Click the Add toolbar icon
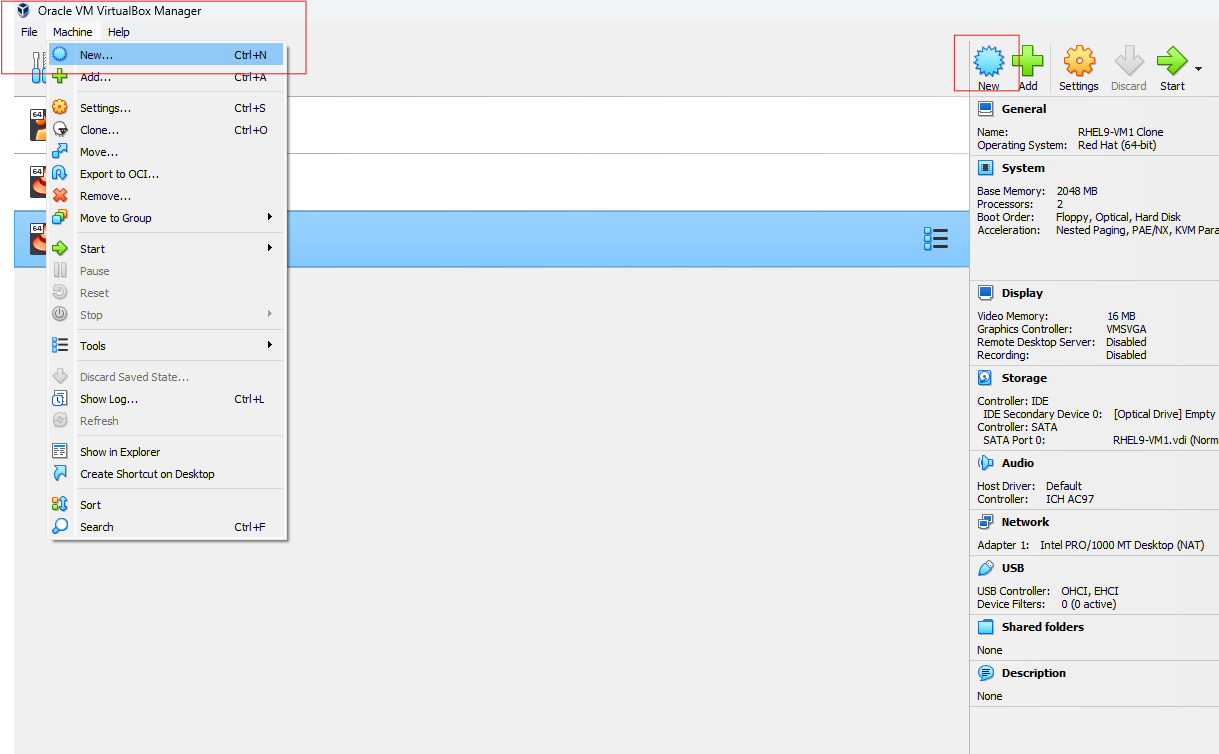Image resolution: width=1219 pixels, height=754 pixels. pyautogui.click(x=1028, y=62)
